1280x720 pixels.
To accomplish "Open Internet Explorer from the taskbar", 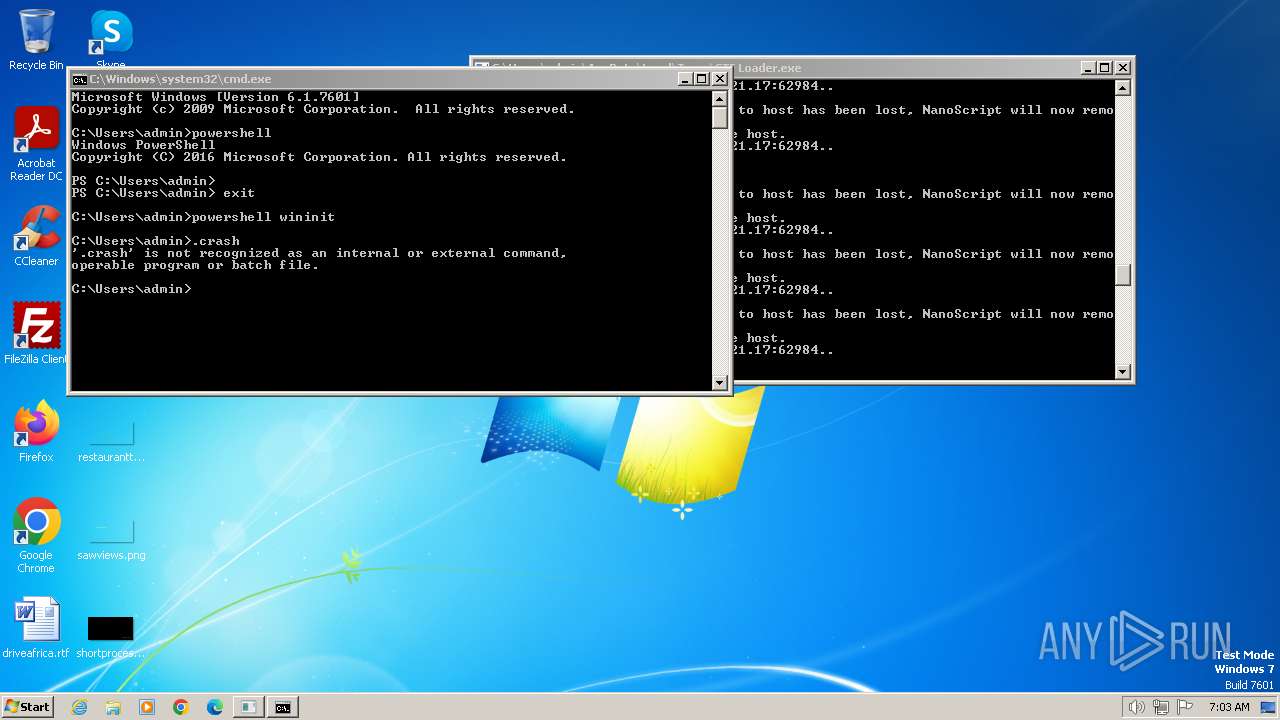I will [79, 707].
